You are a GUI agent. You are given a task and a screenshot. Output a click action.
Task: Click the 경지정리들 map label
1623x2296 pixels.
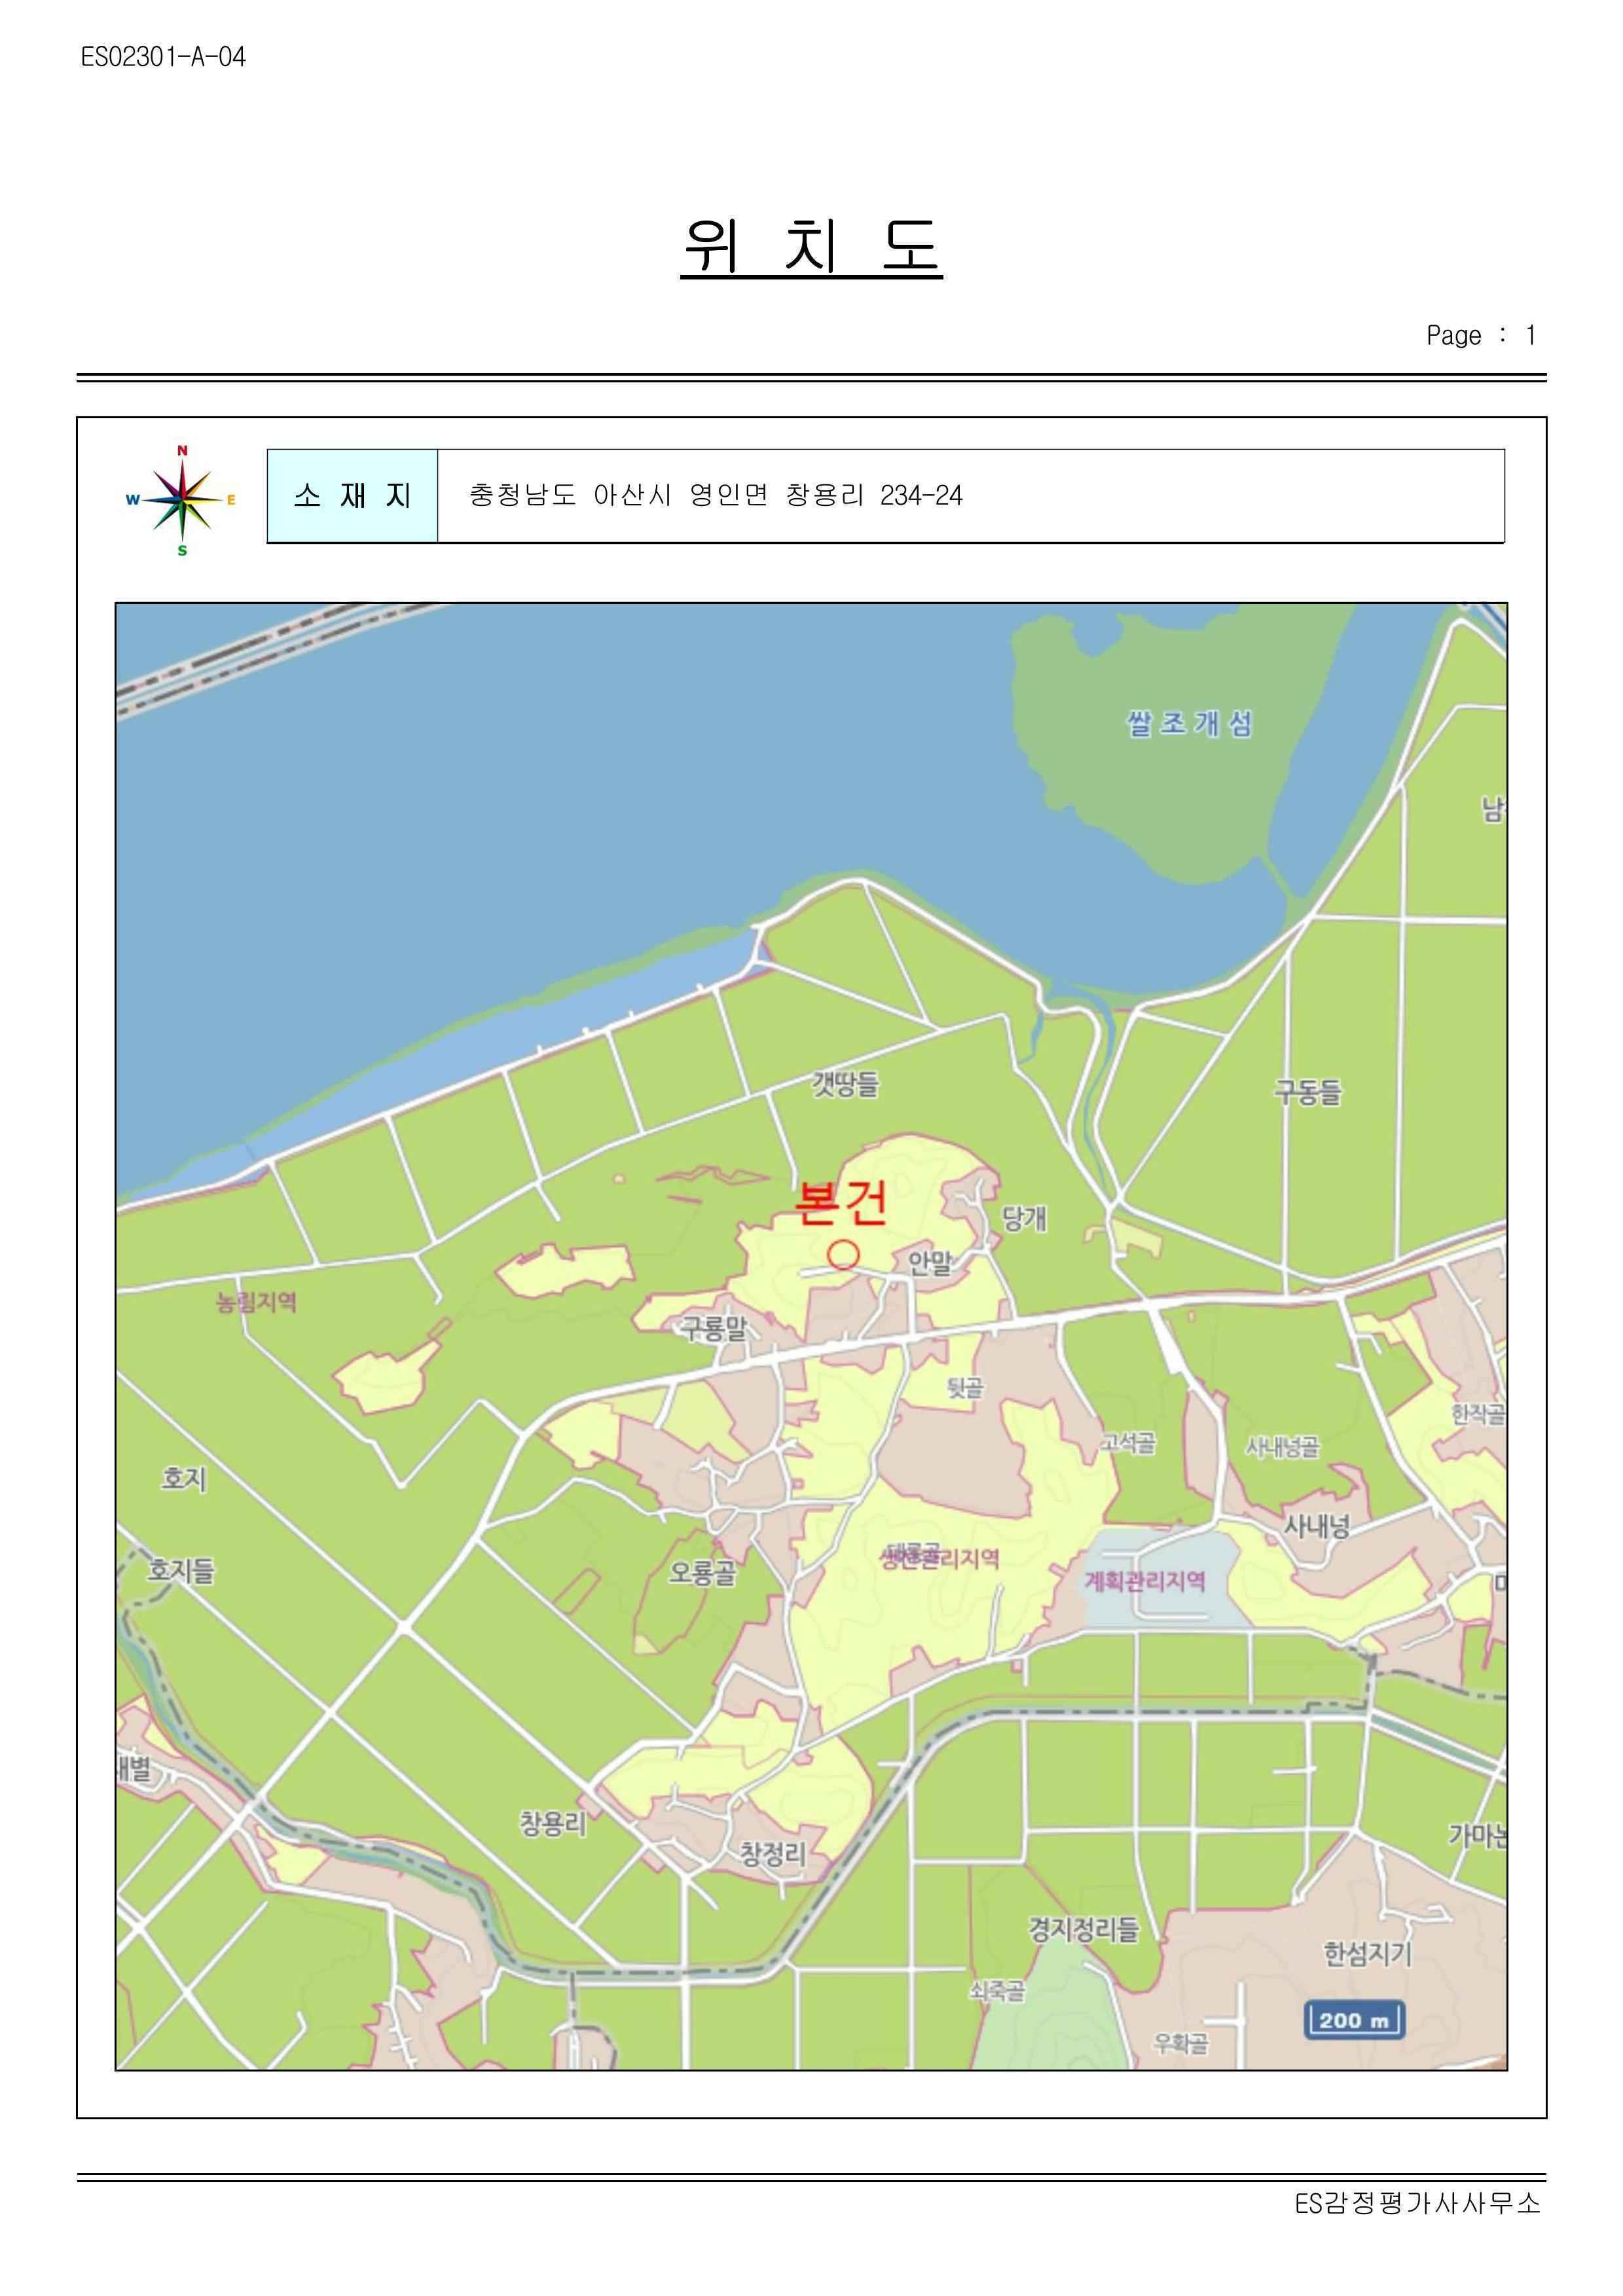tap(1084, 1929)
